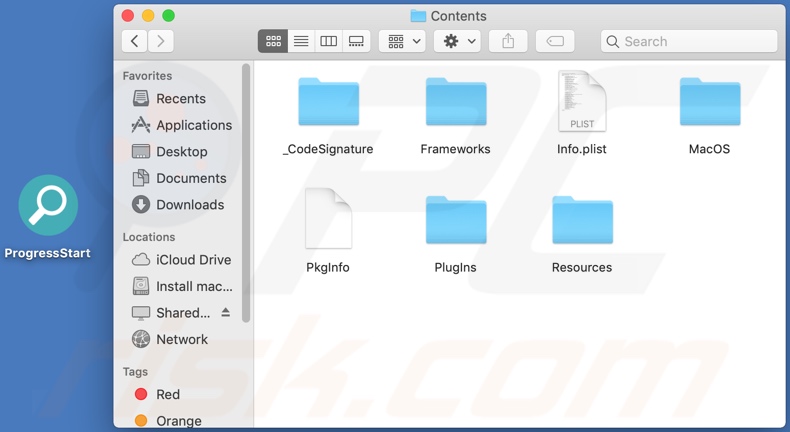Maximize the Contents window with green button

(168, 16)
